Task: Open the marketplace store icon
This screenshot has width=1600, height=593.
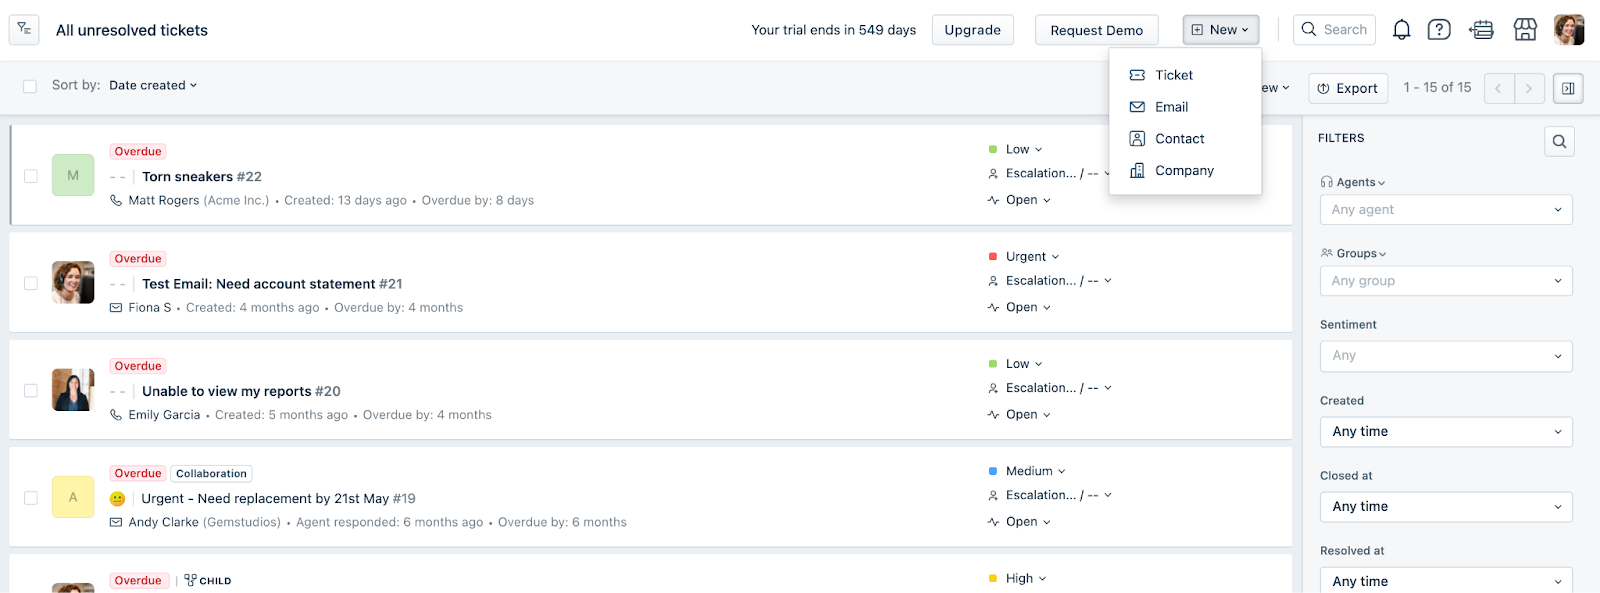Action: click(1525, 30)
